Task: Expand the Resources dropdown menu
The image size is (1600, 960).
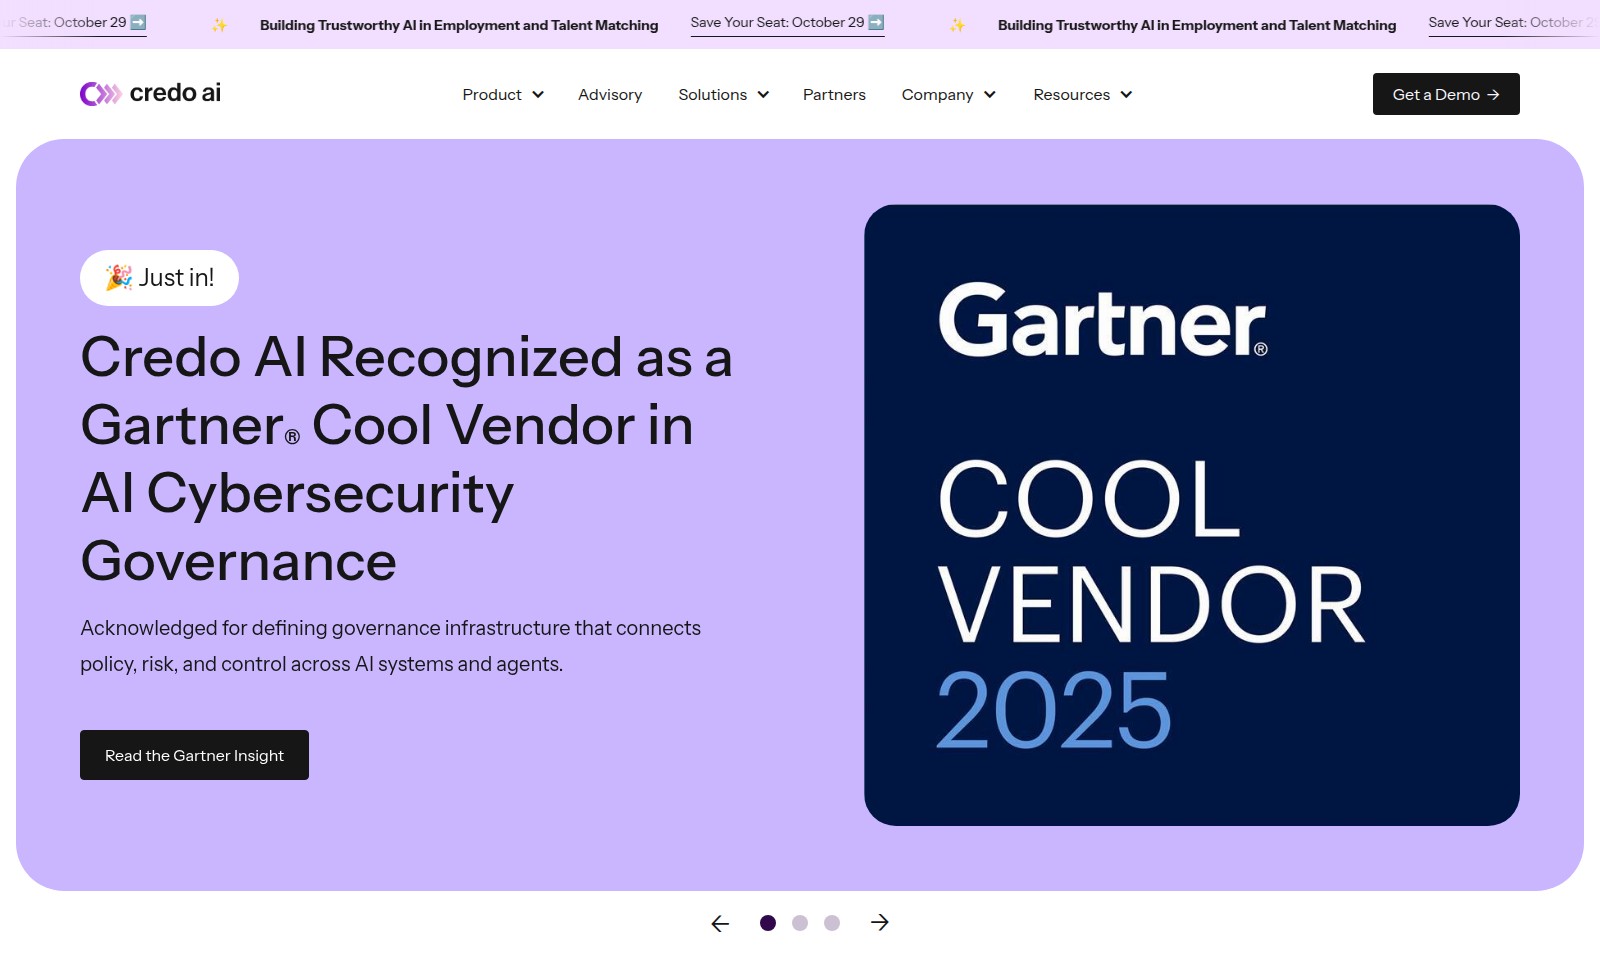Action: point(1083,94)
